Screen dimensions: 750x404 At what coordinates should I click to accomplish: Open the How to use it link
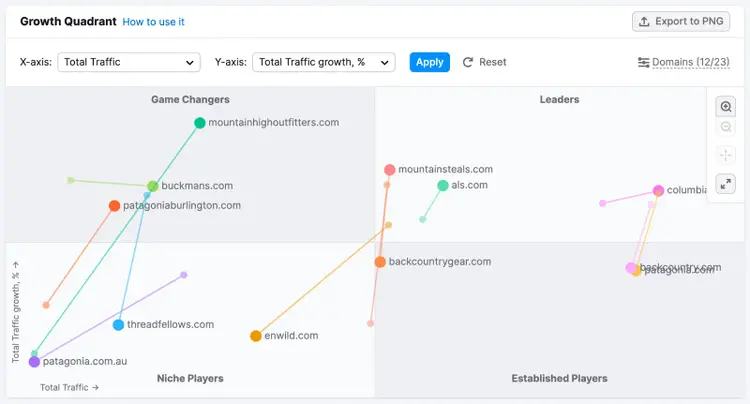tap(153, 22)
